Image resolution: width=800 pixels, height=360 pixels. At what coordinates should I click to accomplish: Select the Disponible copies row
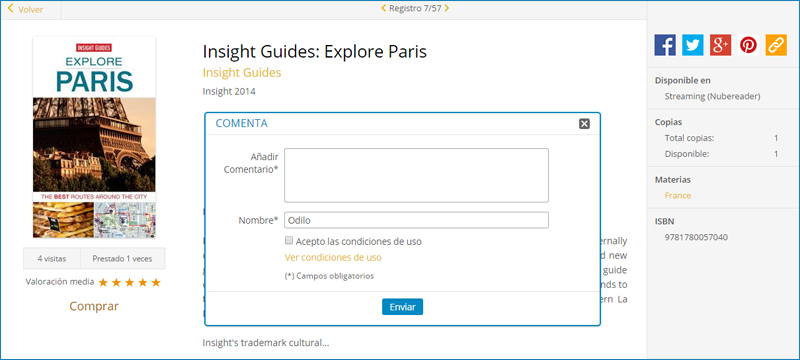point(721,154)
